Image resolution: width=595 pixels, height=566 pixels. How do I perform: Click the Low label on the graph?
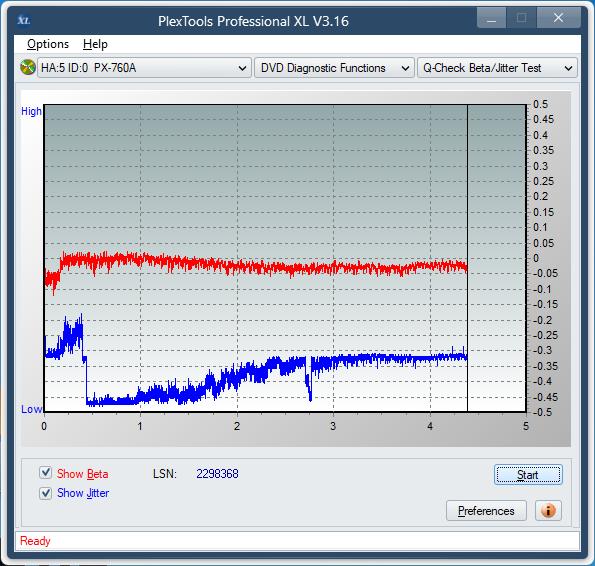tap(31, 409)
